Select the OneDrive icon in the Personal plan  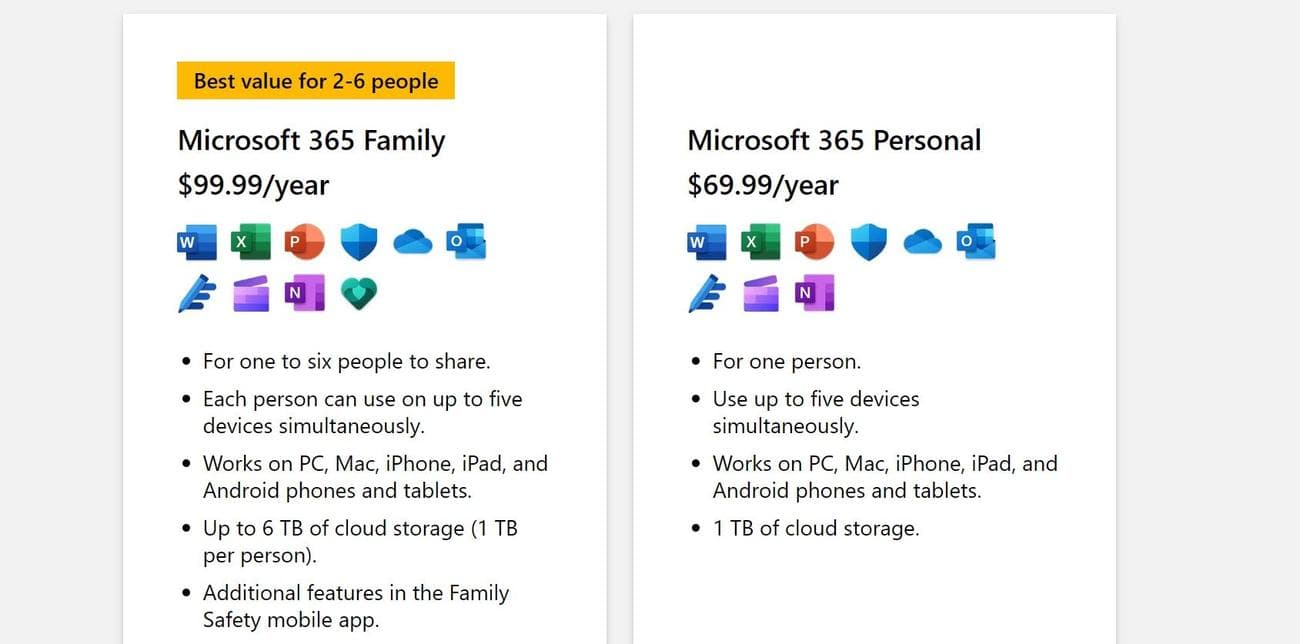923,241
